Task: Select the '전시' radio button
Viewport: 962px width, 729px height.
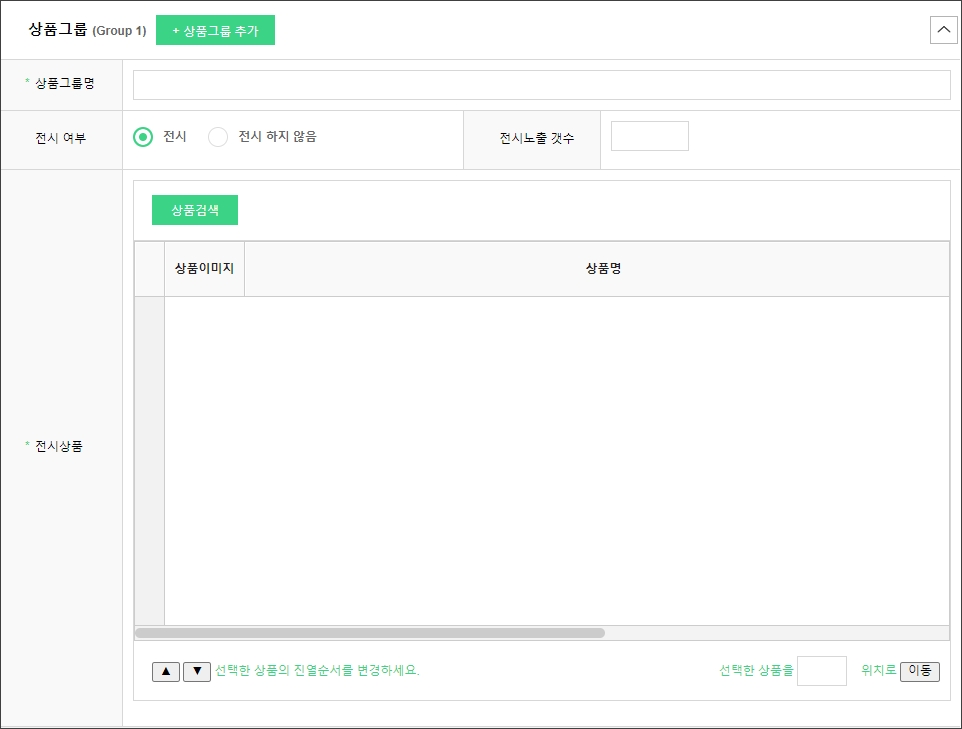Action: (x=143, y=137)
